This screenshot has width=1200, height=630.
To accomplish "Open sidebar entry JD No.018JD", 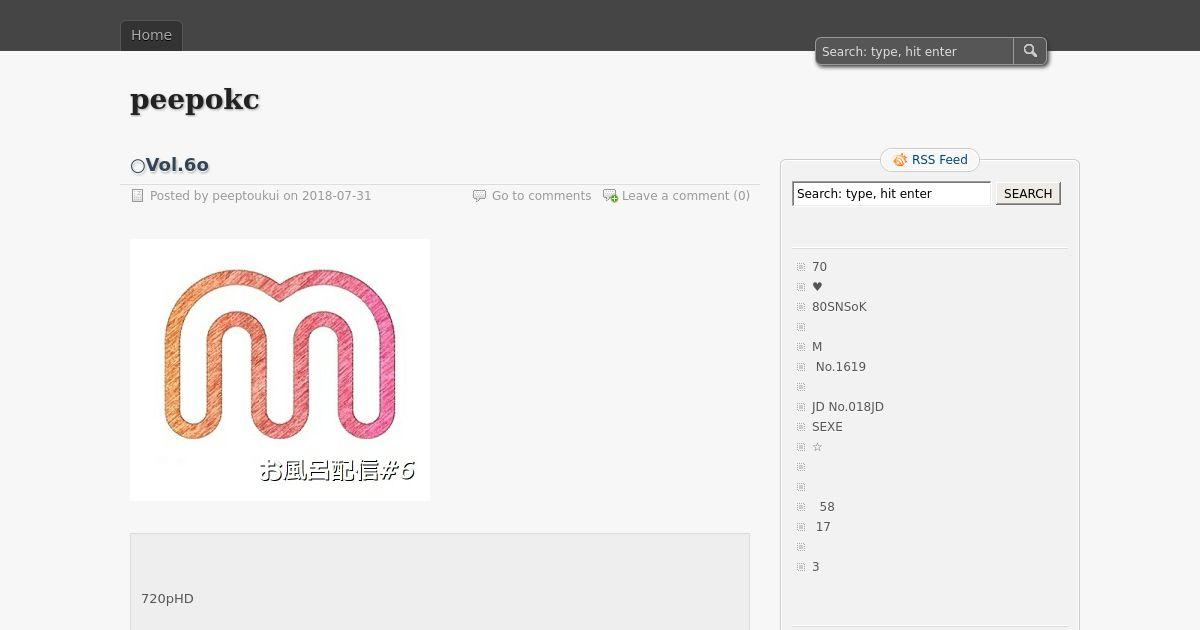I will point(848,407).
